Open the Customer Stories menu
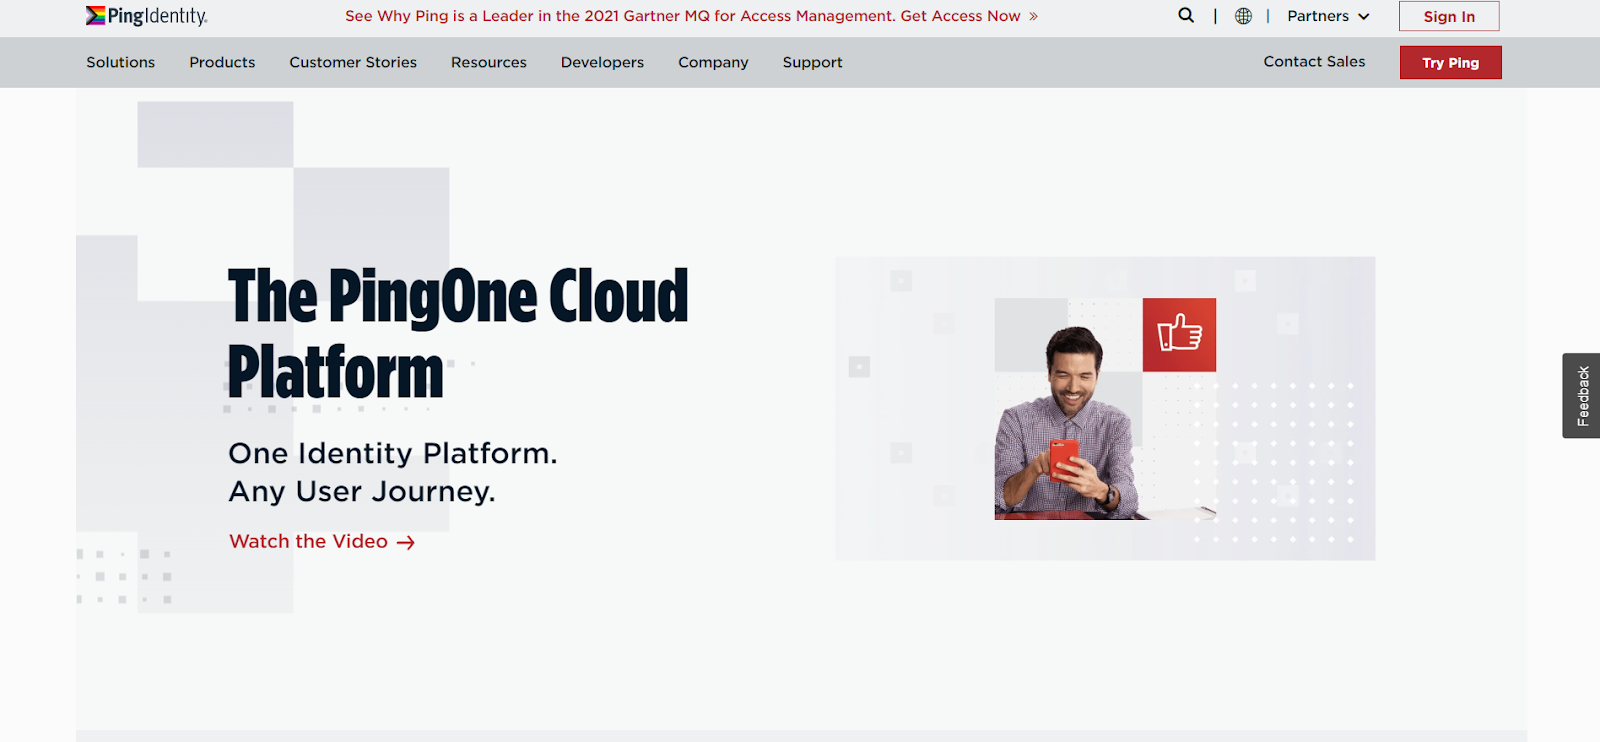The image size is (1600, 742). tap(353, 62)
